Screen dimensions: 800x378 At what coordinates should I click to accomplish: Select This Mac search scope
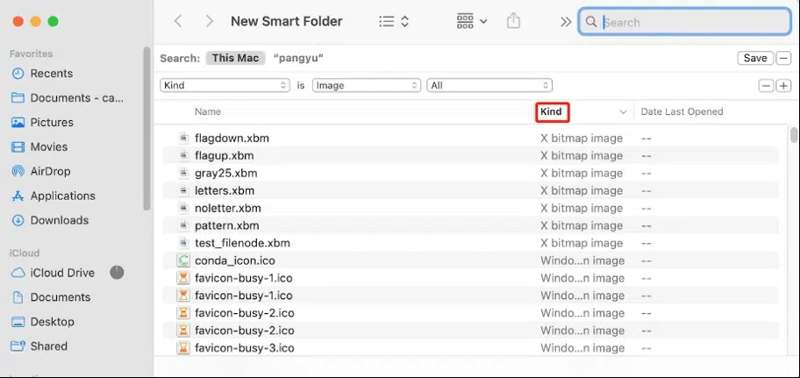click(235, 58)
